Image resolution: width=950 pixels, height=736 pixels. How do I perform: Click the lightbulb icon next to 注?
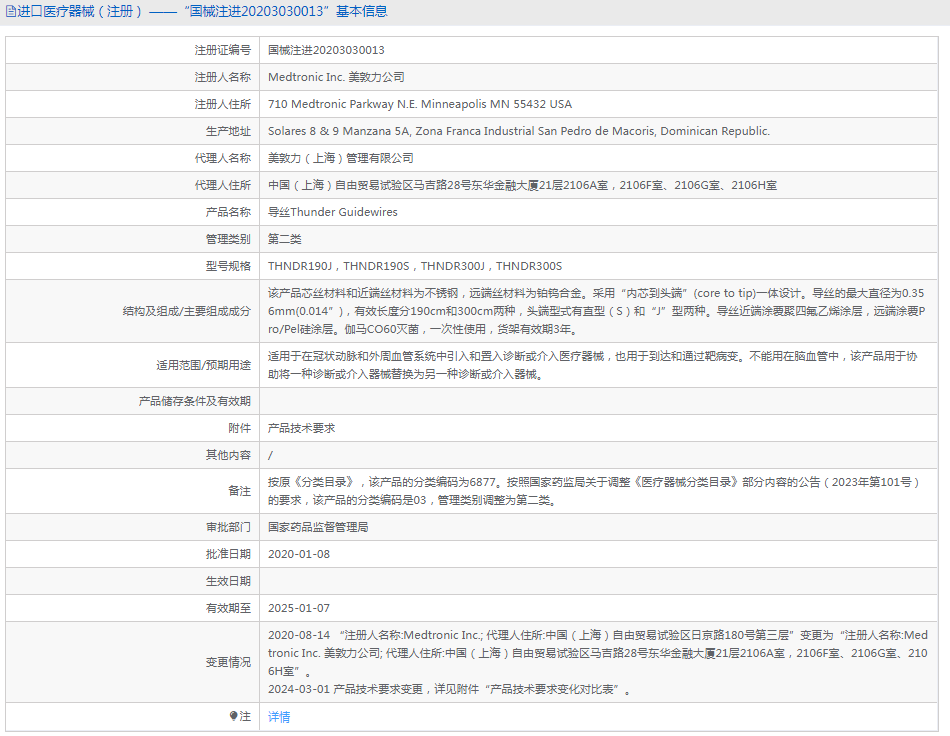(x=233, y=716)
